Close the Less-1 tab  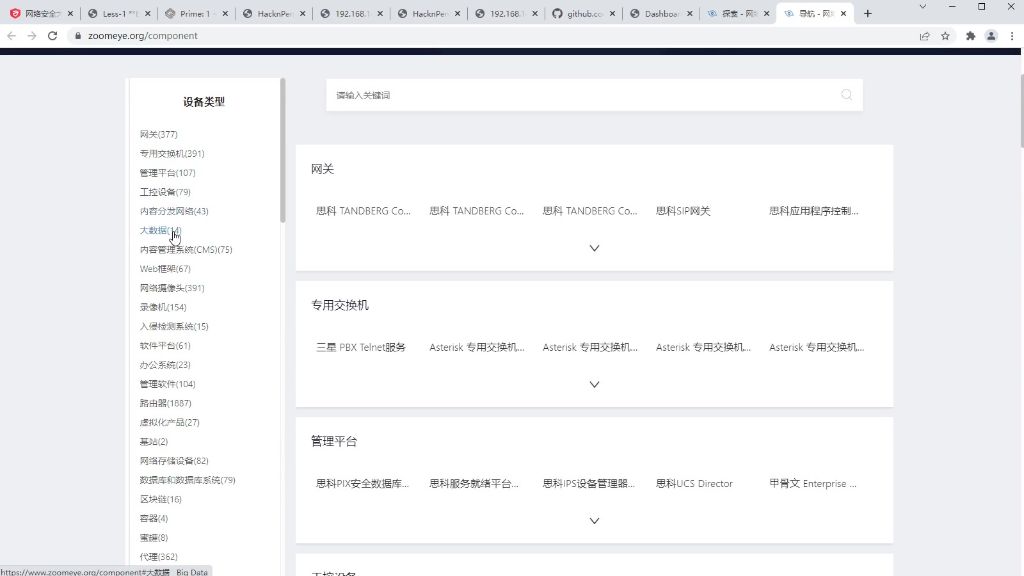tap(148, 13)
